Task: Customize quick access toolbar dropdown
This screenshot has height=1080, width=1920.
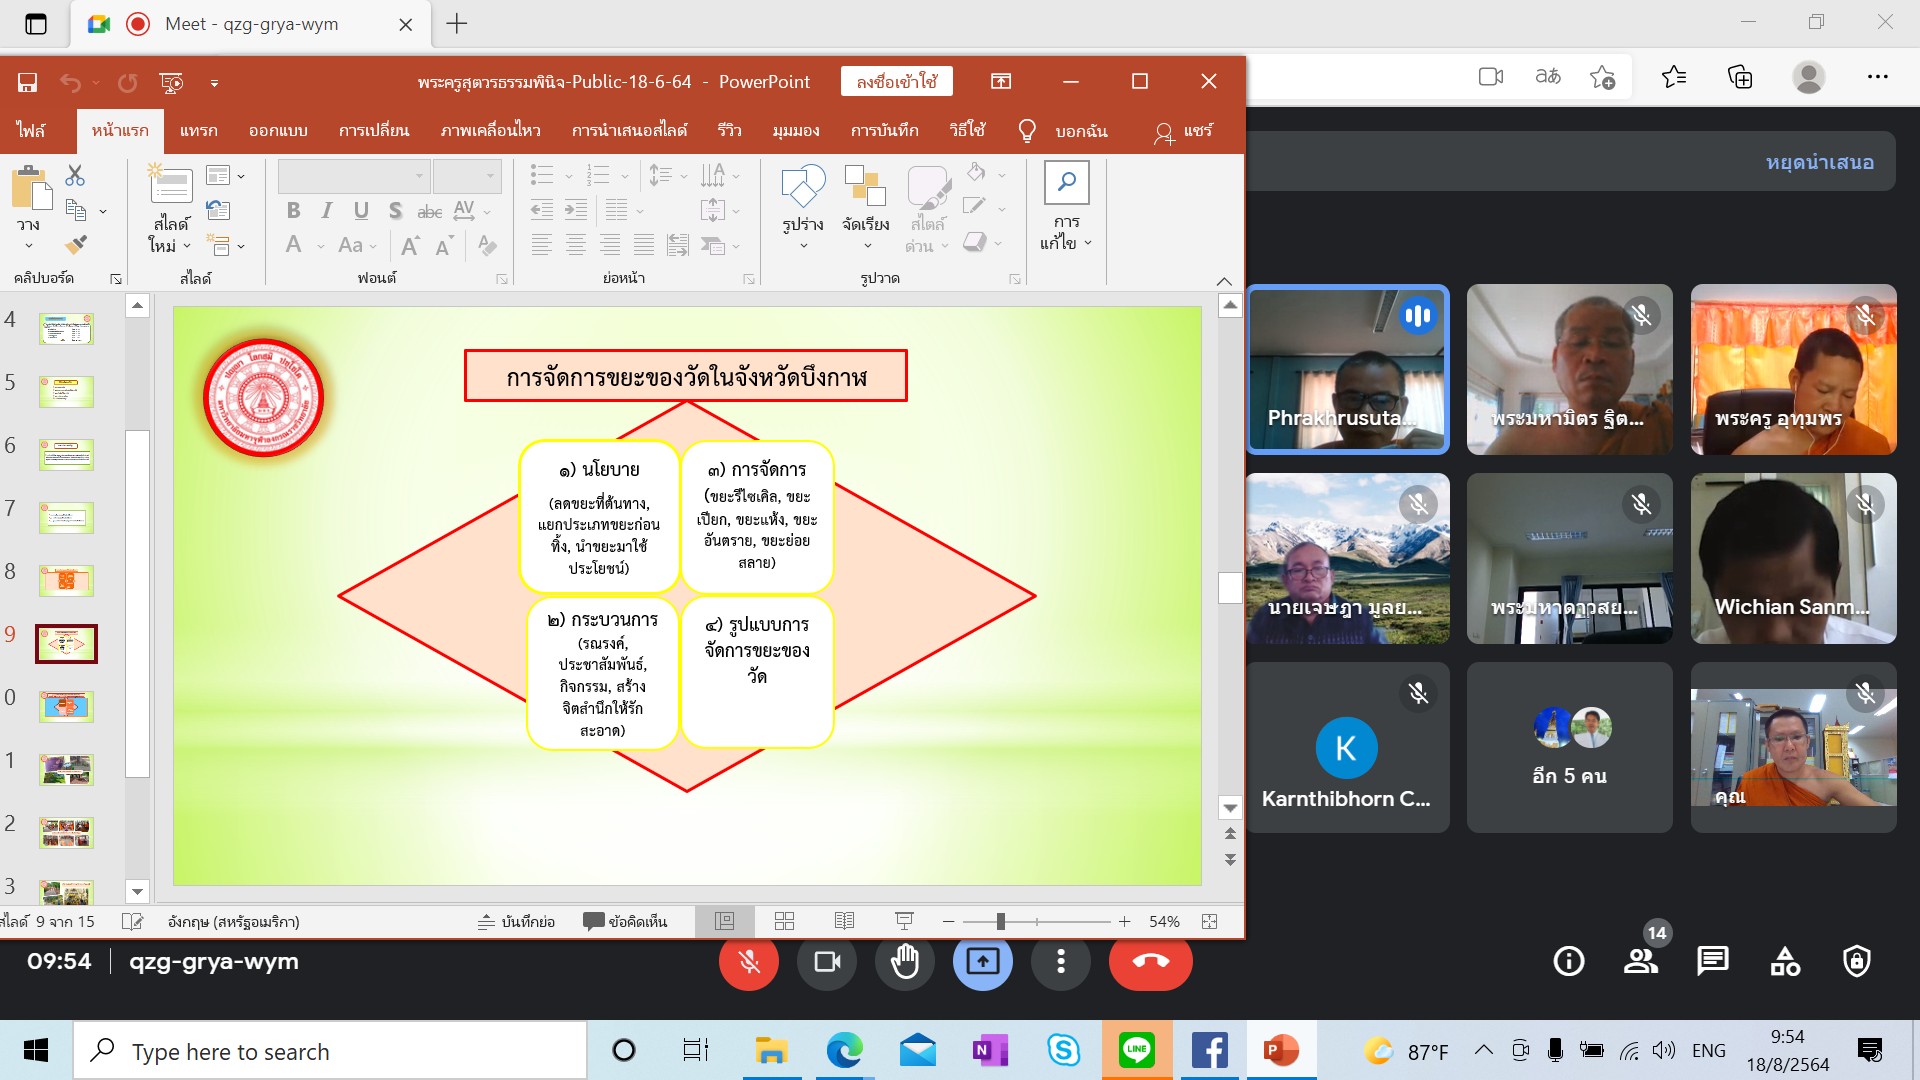Action: (x=214, y=83)
